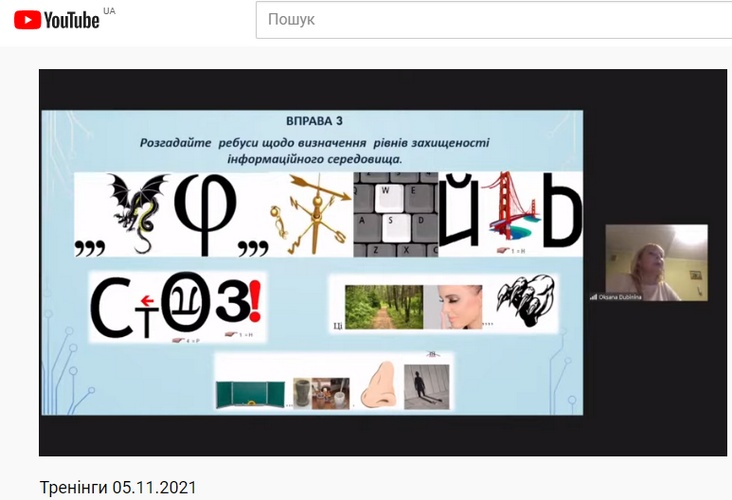Screen dimensions: 732x500
Task: Click the green chalkboard image
Action: (250, 394)
